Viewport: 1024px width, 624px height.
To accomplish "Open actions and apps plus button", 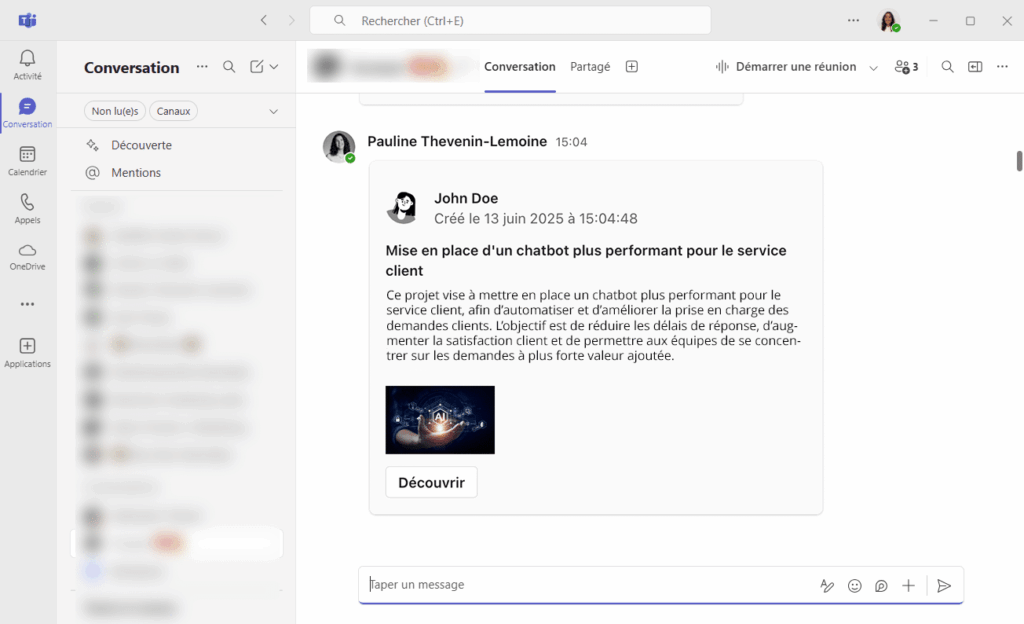I will pos(908,585).
